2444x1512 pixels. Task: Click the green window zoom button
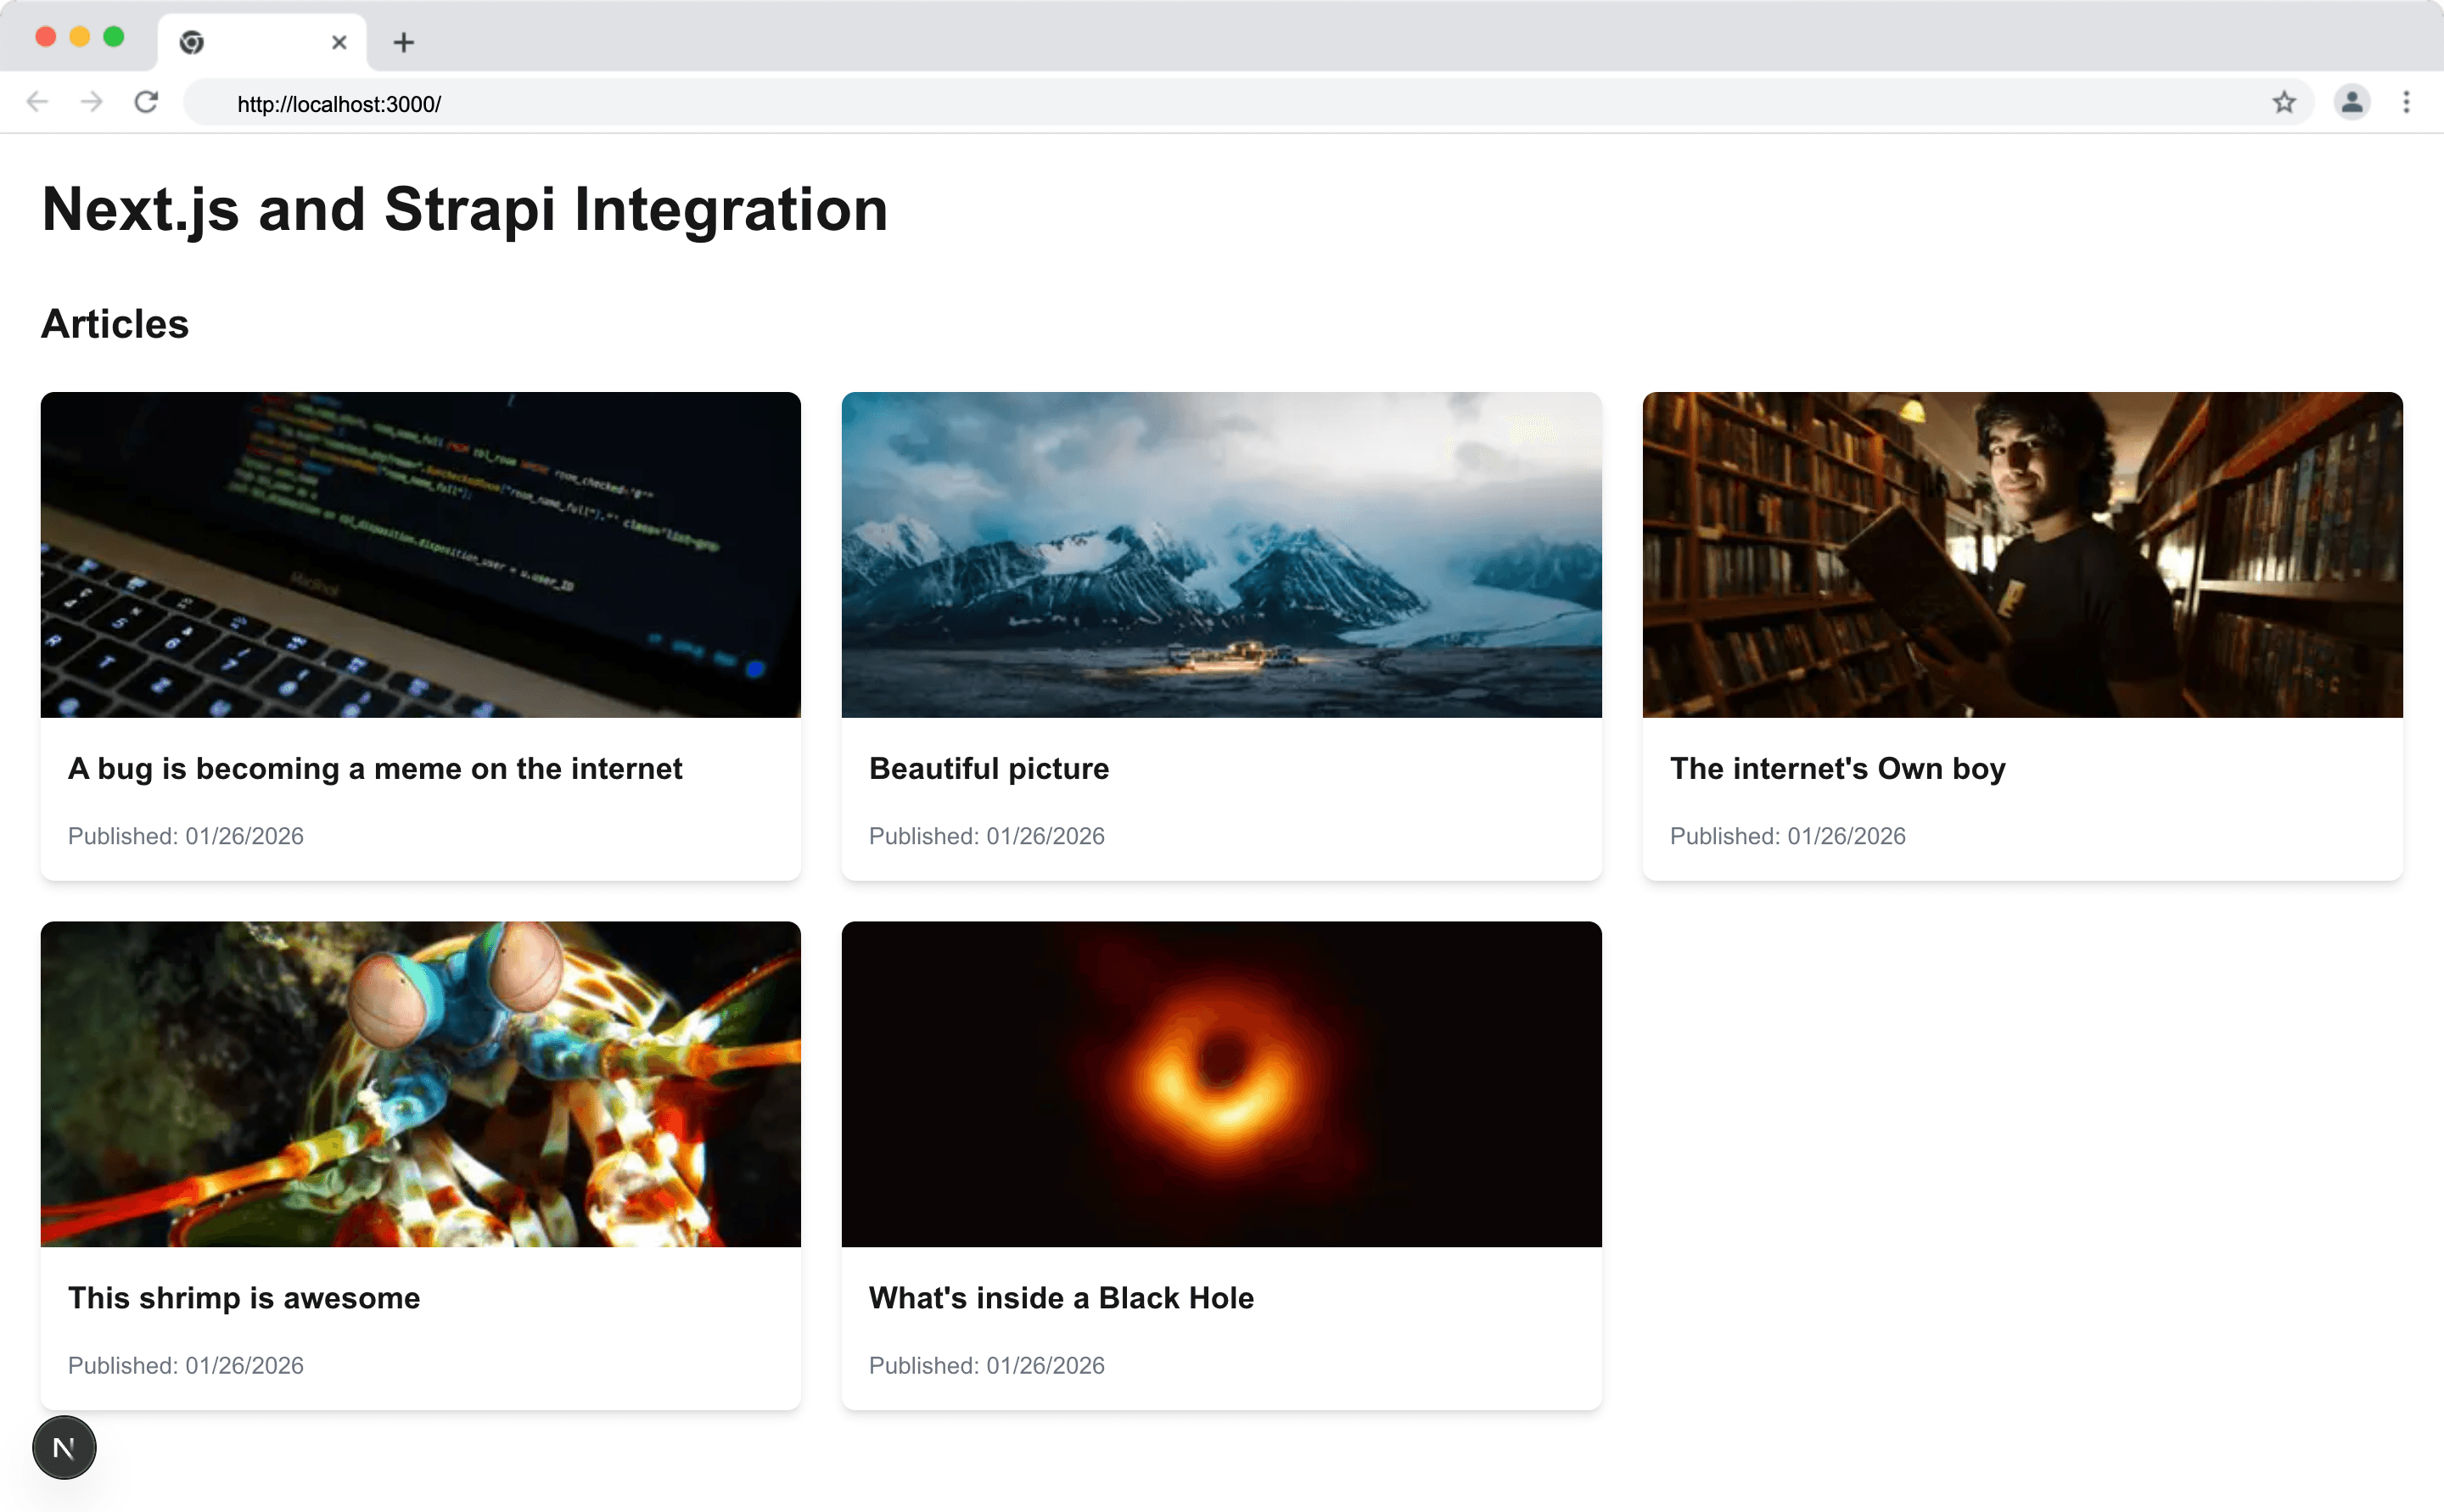114,37
